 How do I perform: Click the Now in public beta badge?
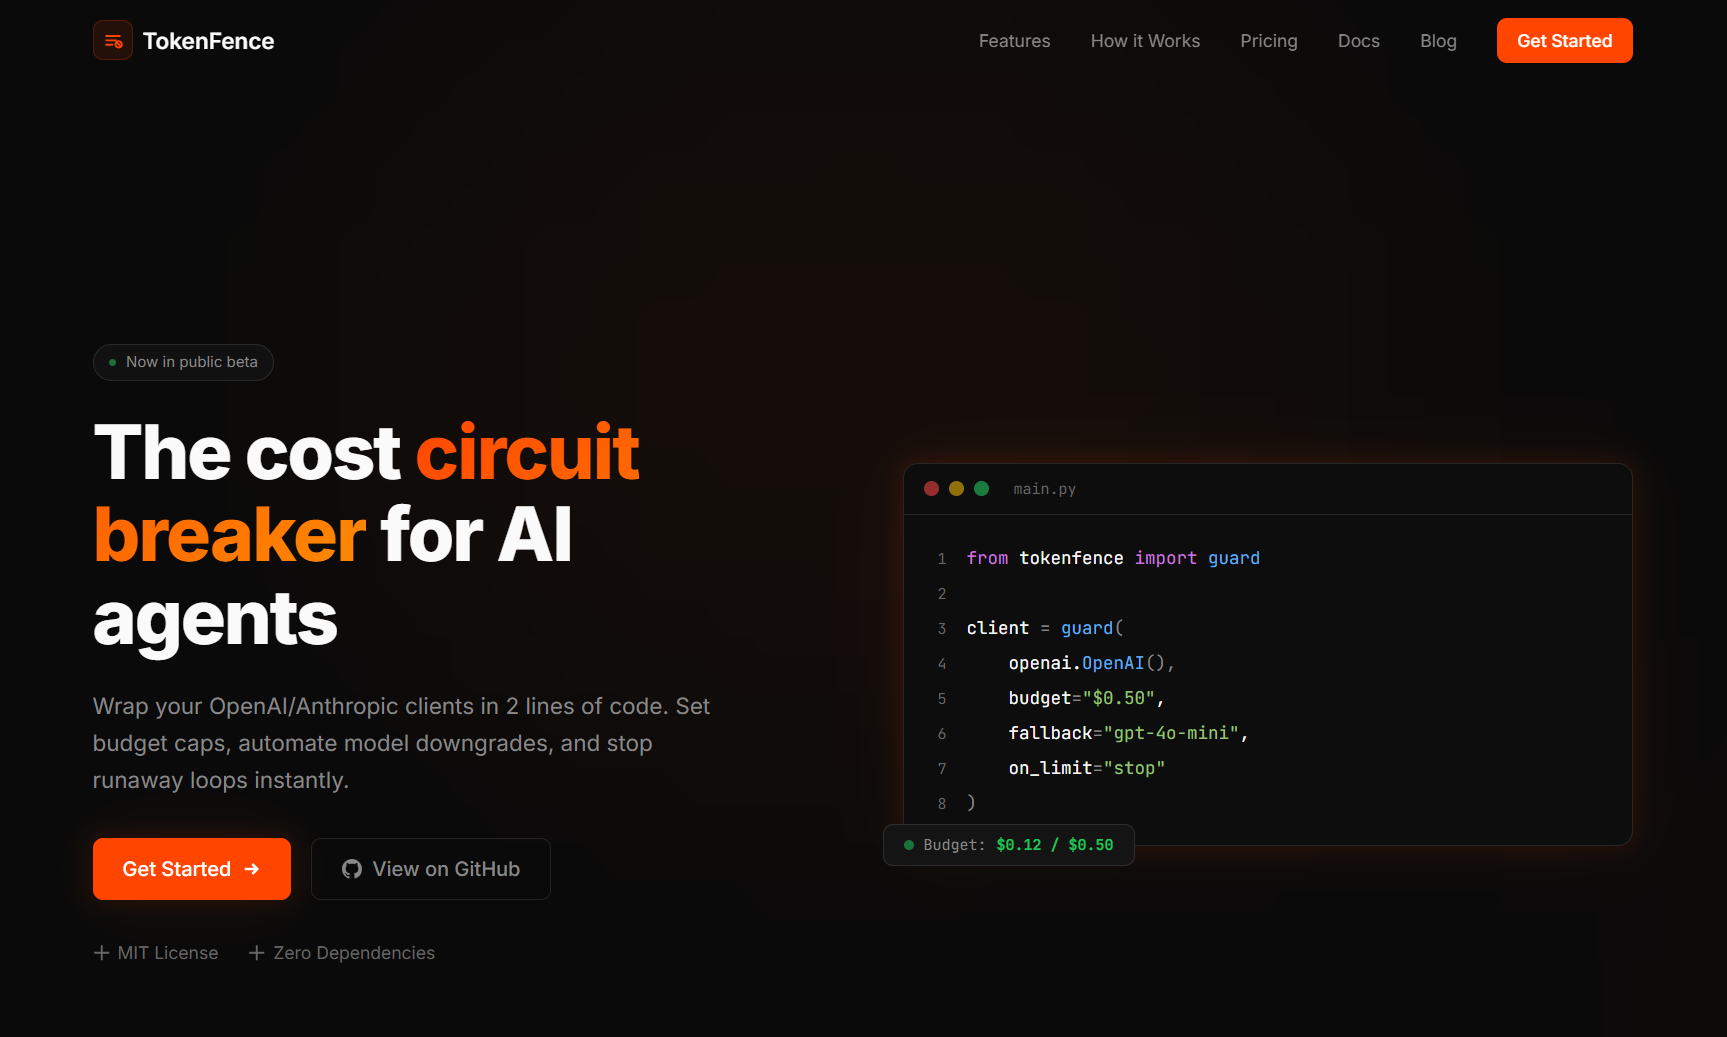click(x=183, y=362)
